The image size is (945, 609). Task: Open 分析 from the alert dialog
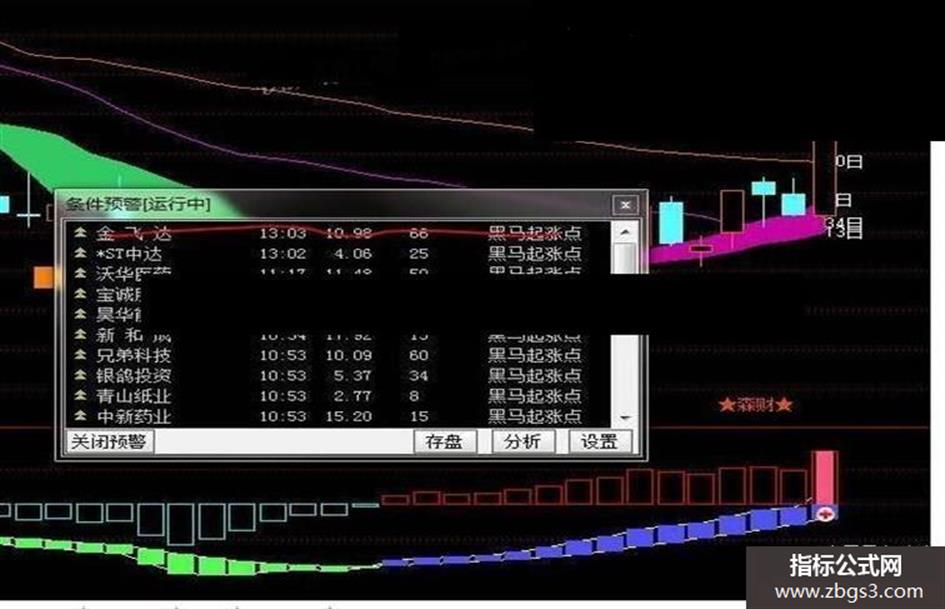tap(522, 441)
